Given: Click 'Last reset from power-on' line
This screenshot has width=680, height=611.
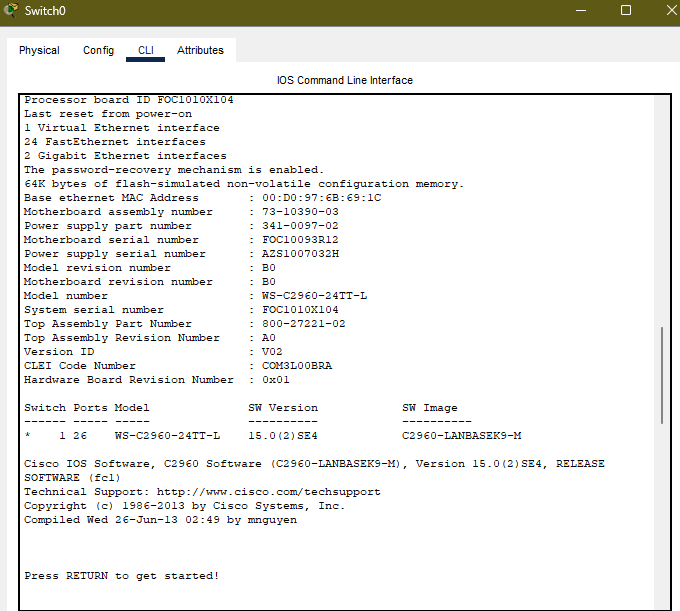Looking at the screenshot, I should pyautogui.click(x=108, y=114).
